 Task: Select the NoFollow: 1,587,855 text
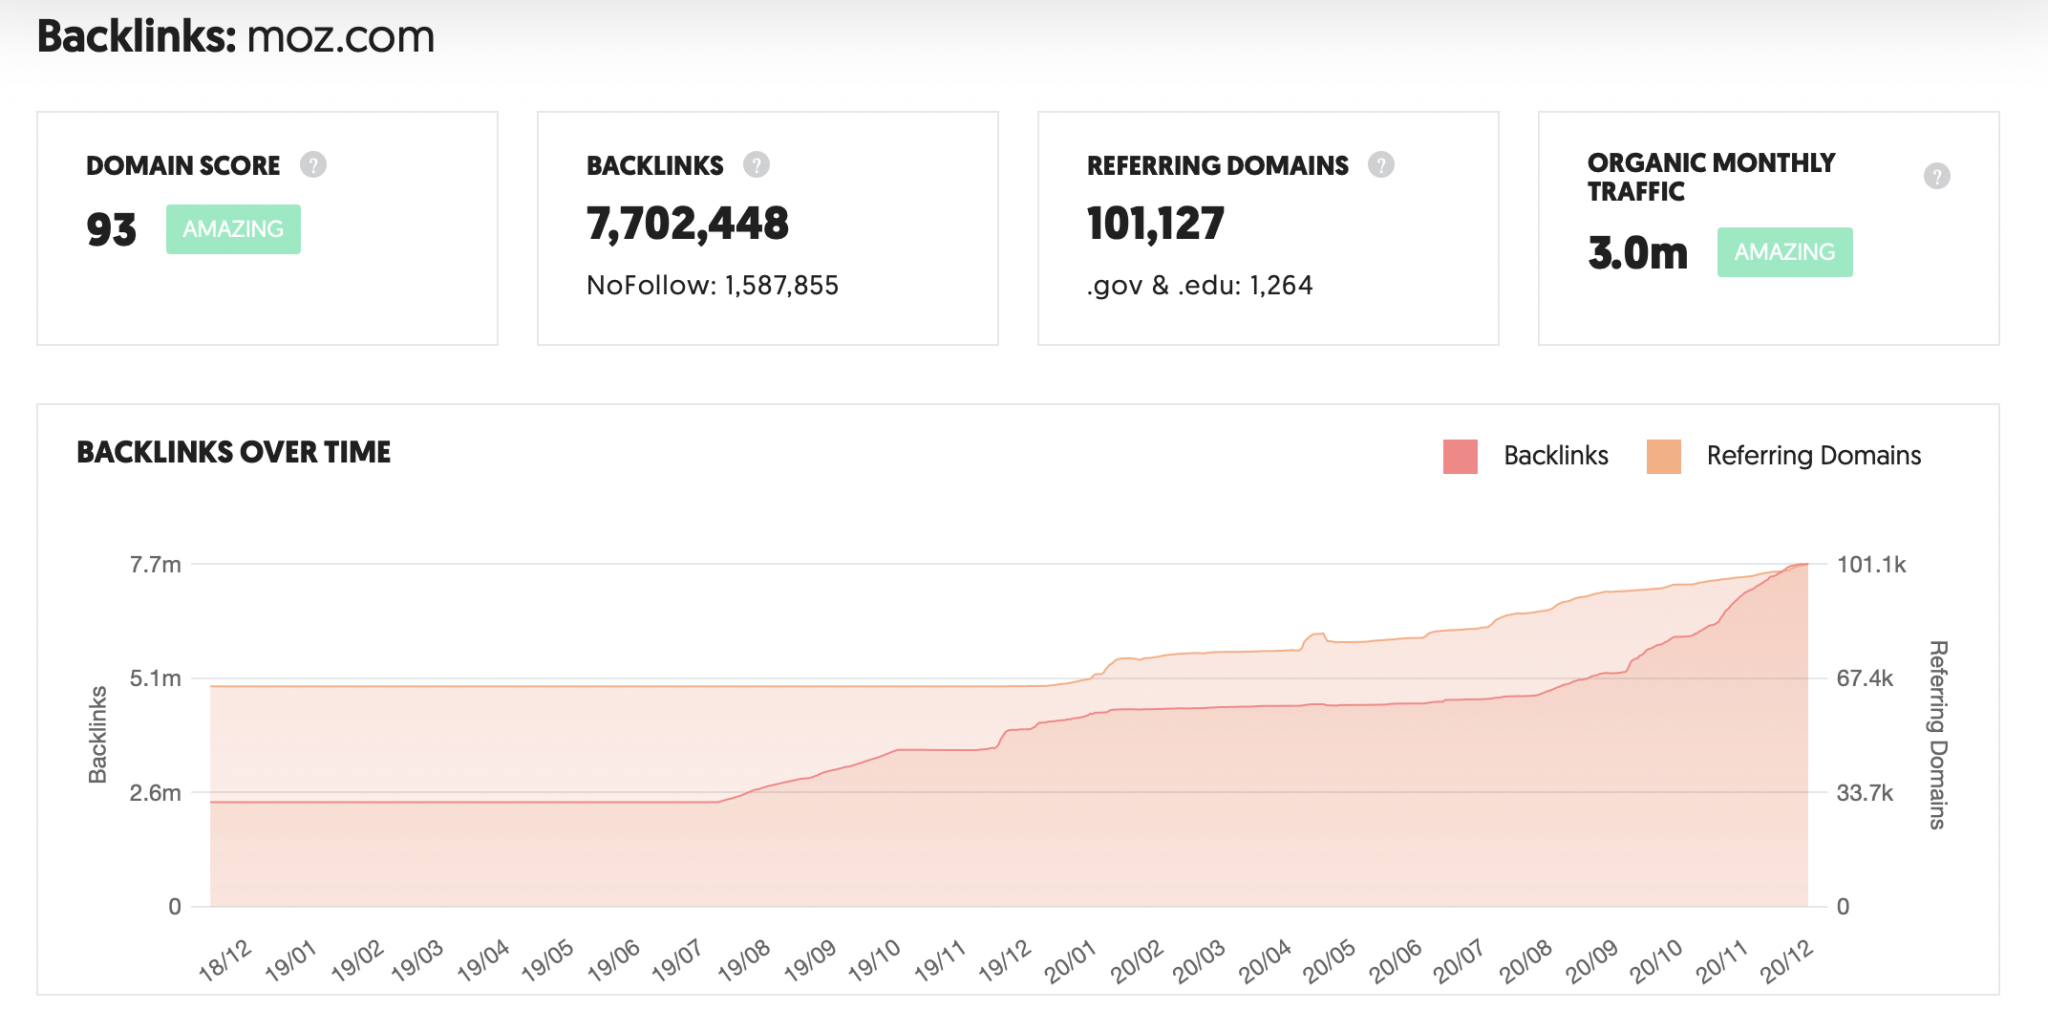tap(712, 286)
